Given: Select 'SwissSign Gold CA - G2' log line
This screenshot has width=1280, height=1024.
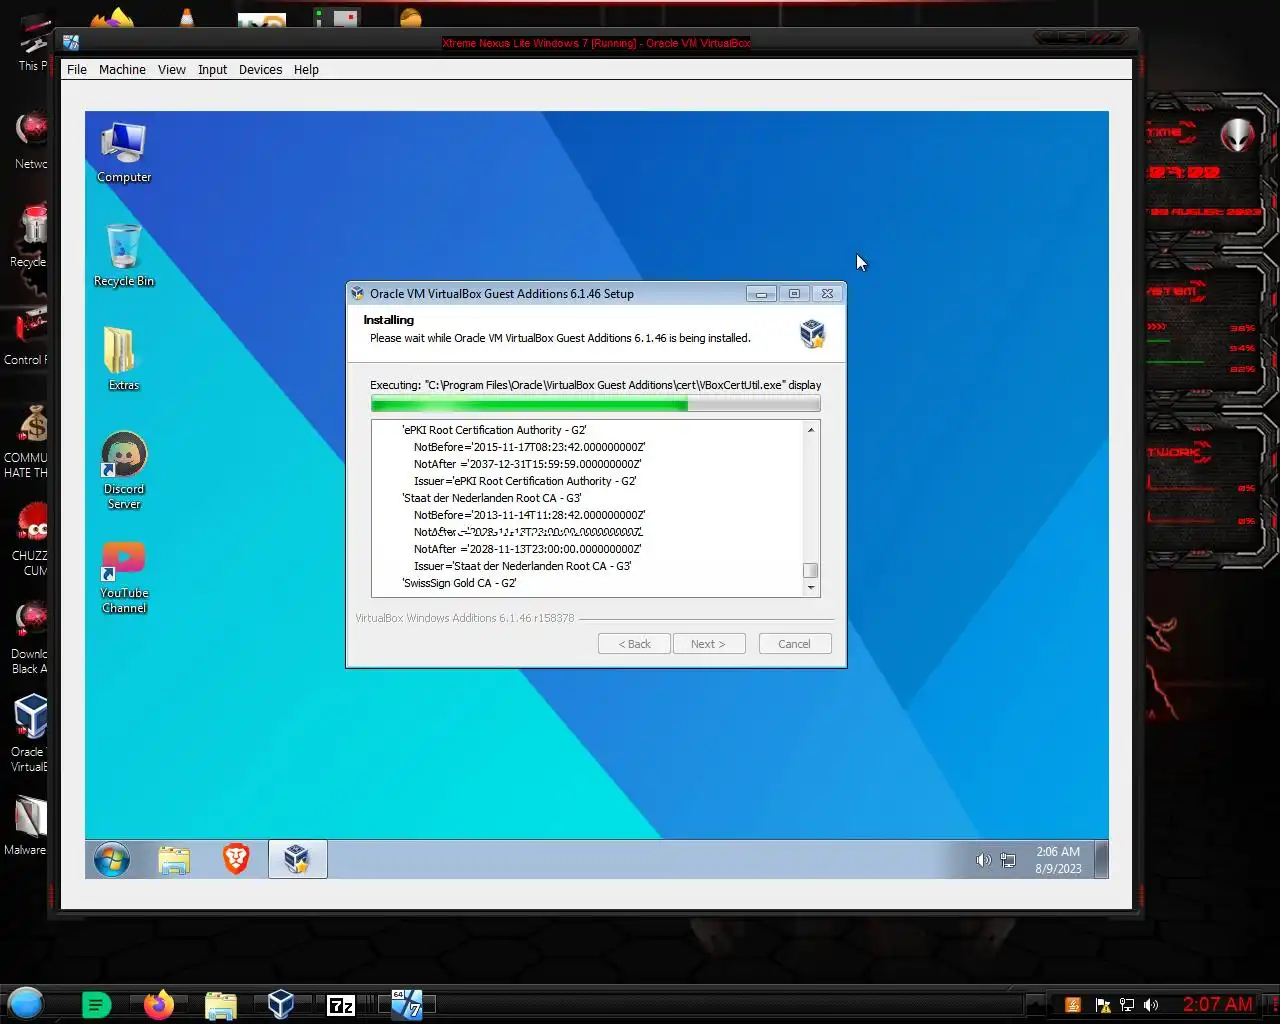Looking at the screenshot, I should point(459,583).
